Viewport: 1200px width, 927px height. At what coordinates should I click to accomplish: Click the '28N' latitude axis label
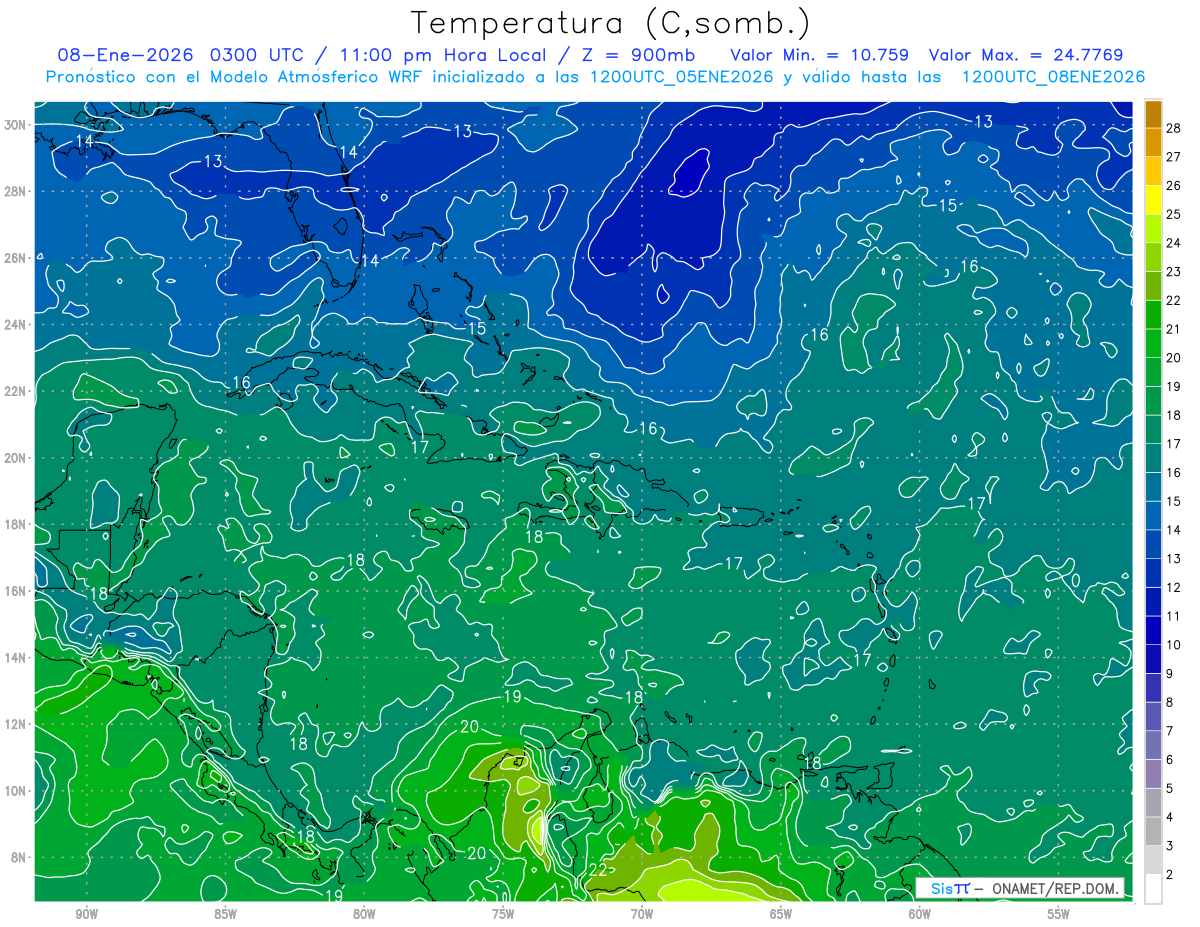pos(13,191)
